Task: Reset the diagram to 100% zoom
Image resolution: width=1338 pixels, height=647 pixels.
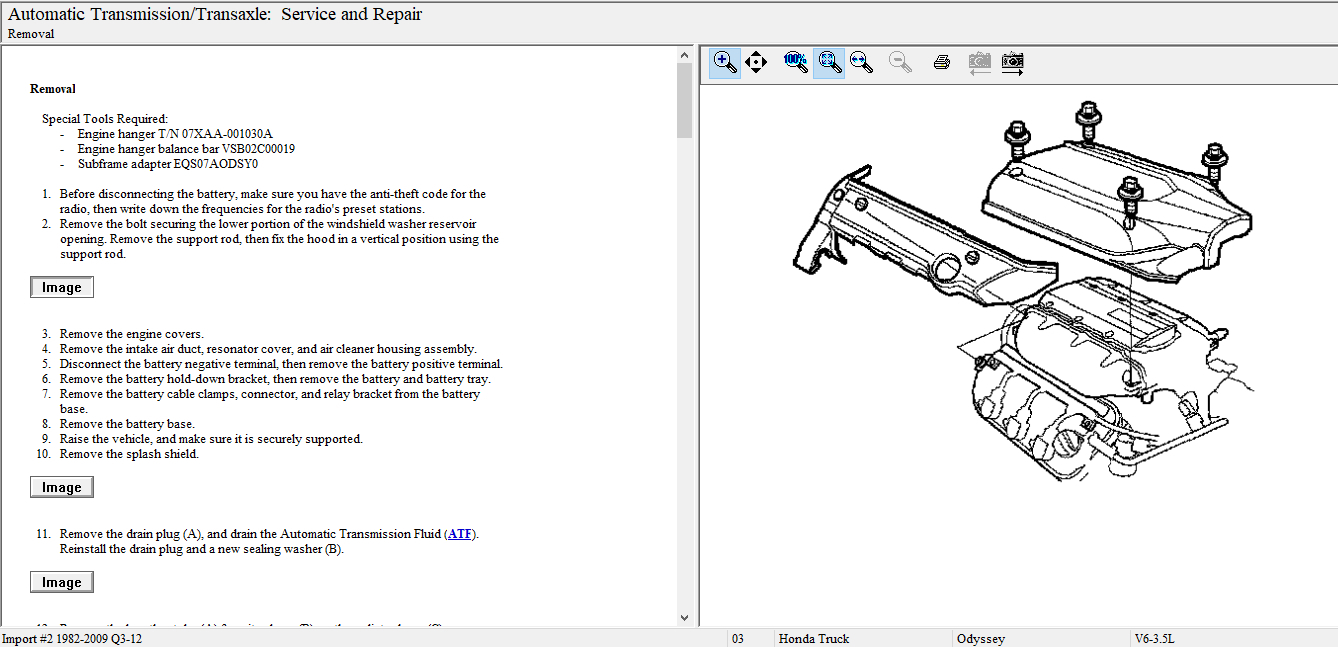Action: pos(796,63)
